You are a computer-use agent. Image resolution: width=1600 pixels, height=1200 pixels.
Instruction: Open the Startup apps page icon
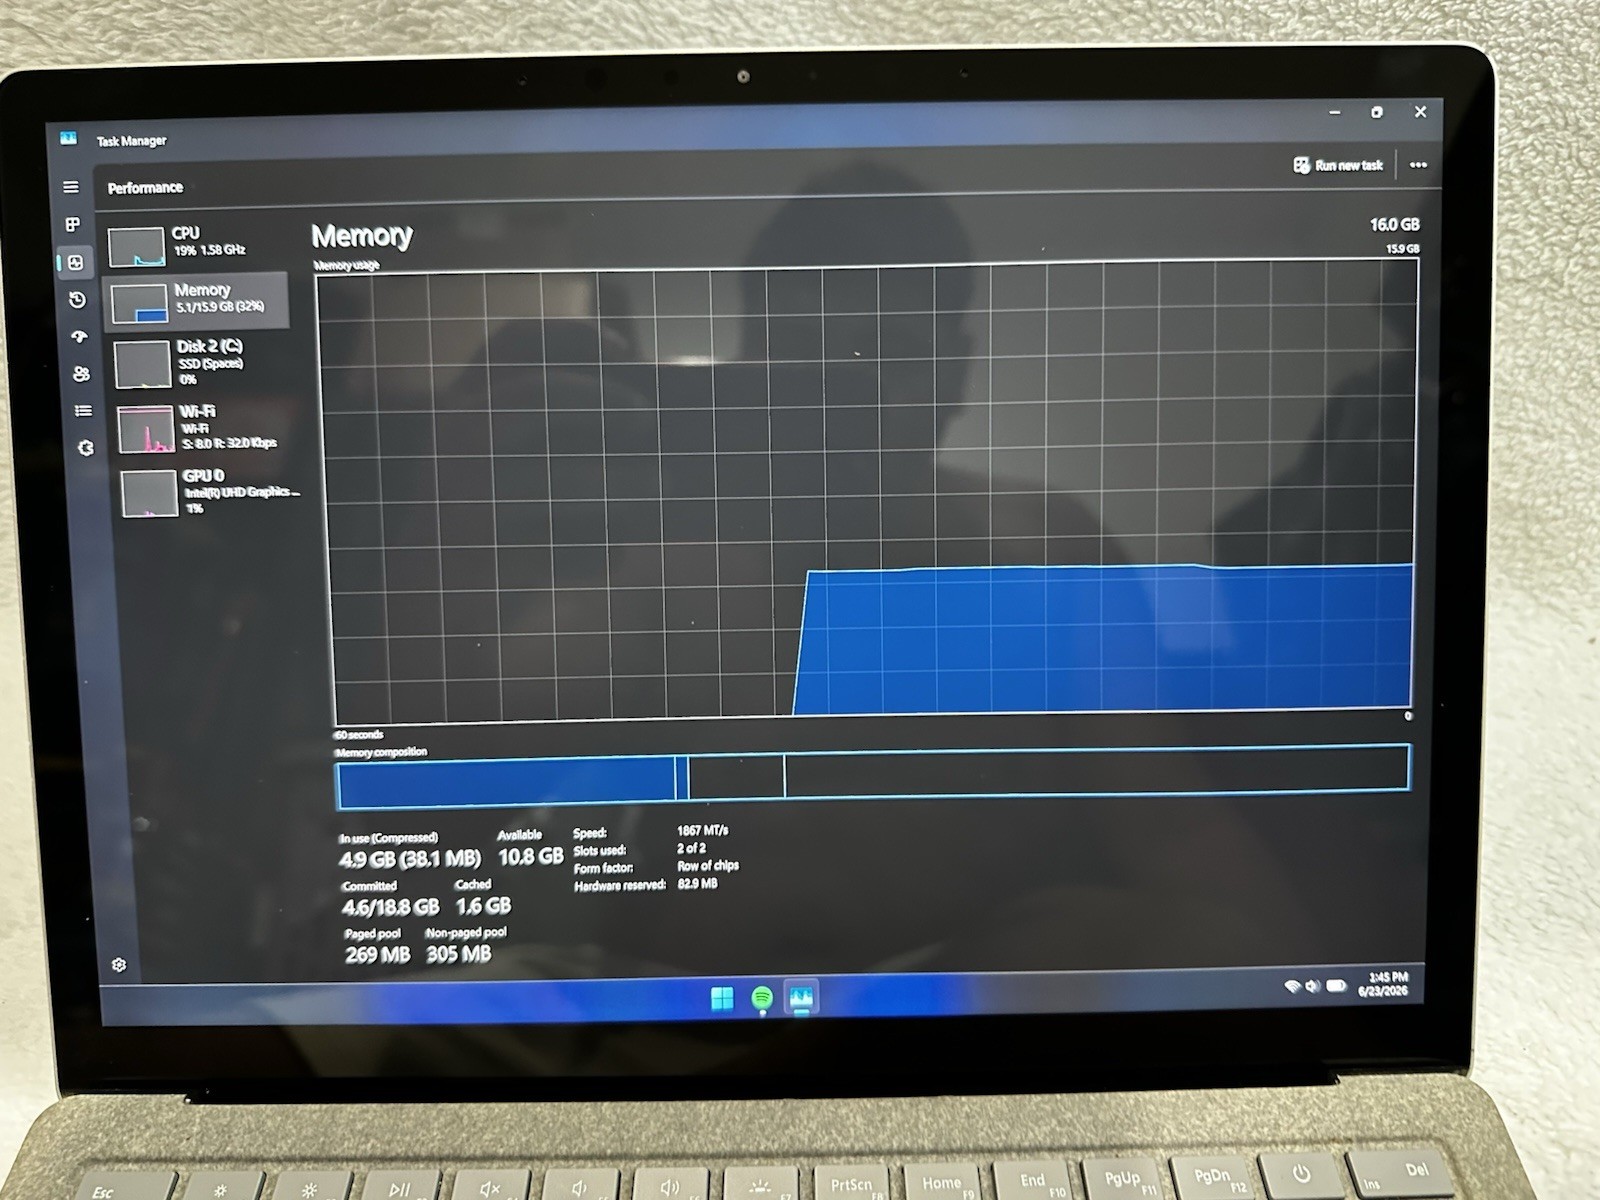(x=79, y=337)
